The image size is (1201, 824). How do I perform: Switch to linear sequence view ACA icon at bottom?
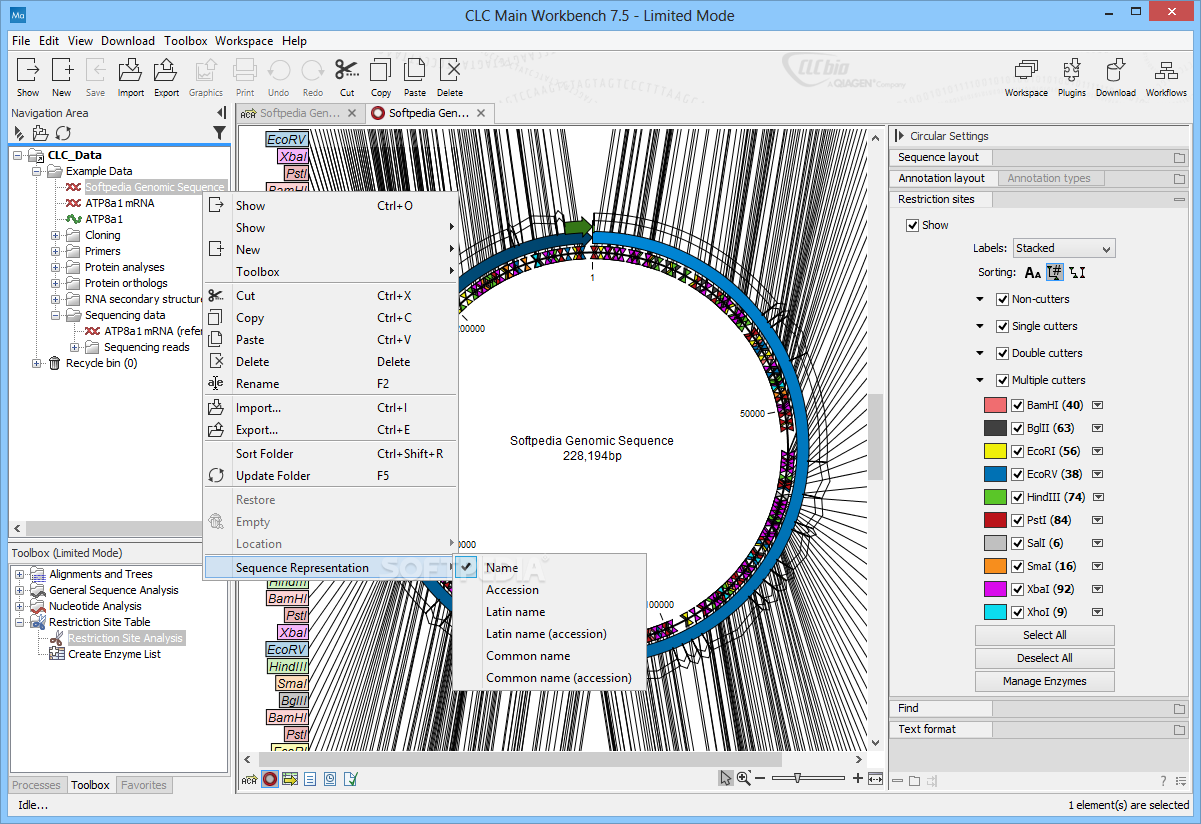point(249,779)
